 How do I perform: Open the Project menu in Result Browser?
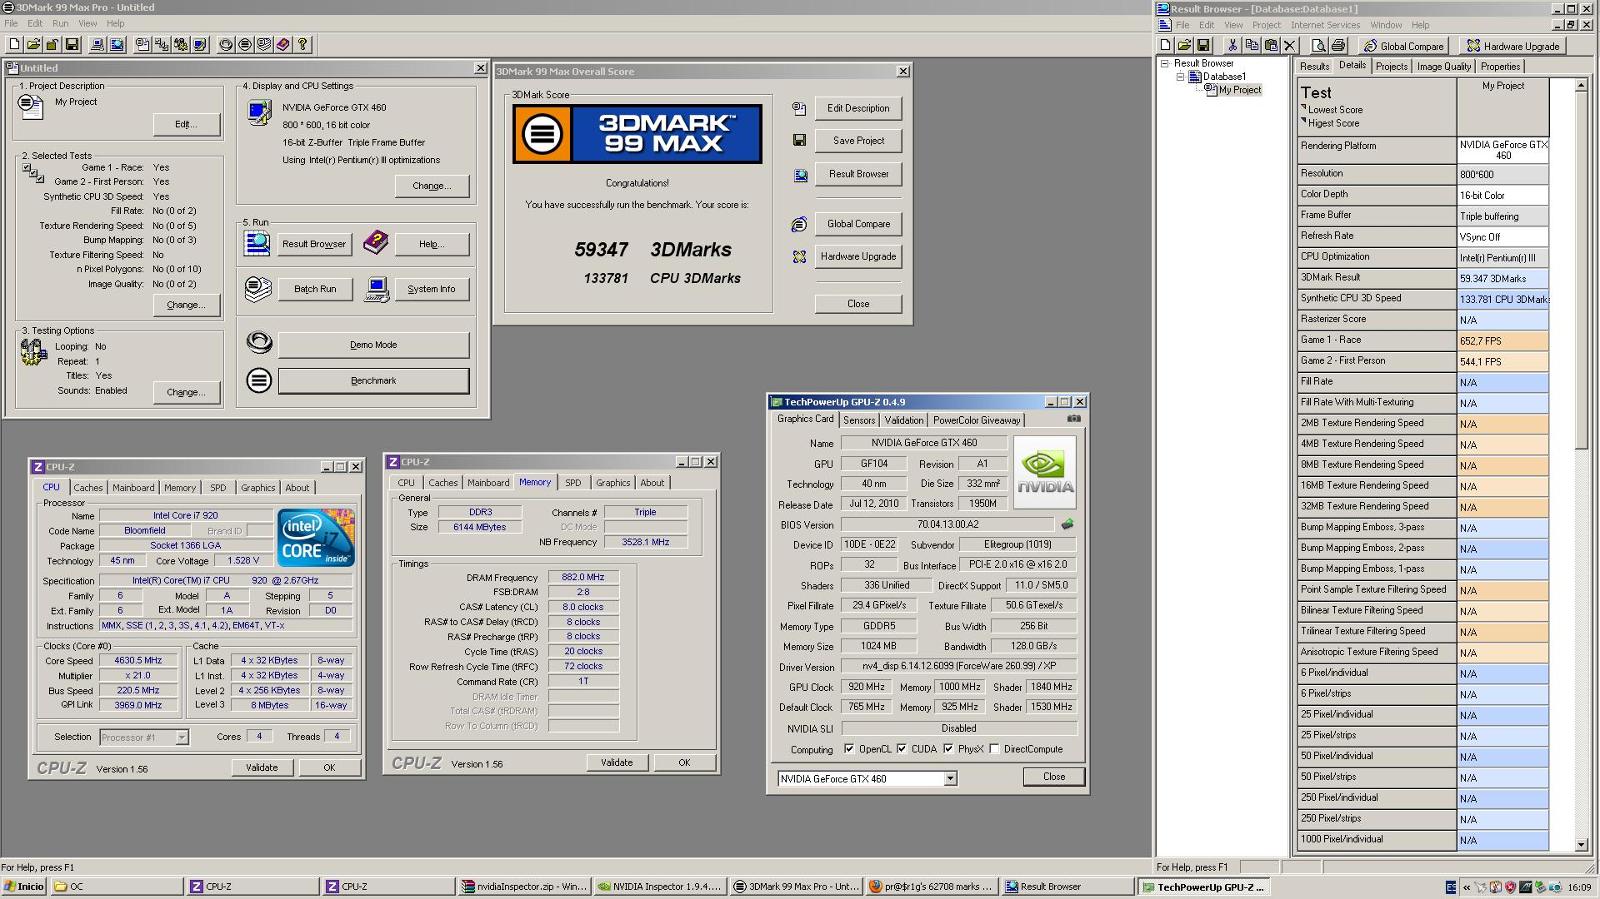coord(1266,25)
